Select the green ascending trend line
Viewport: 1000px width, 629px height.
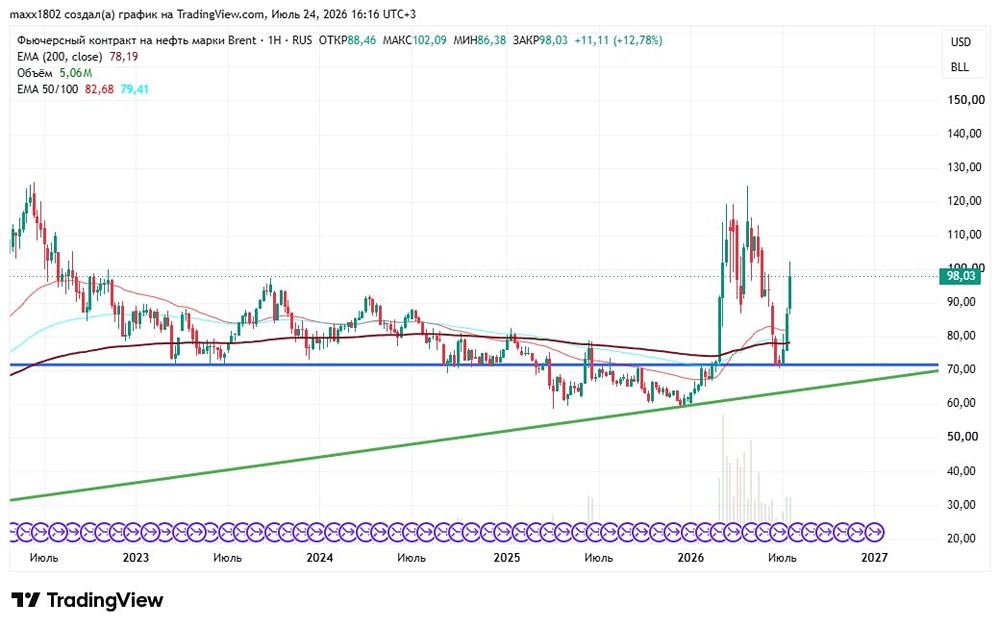pyautogui.click(x=474, y=435)
